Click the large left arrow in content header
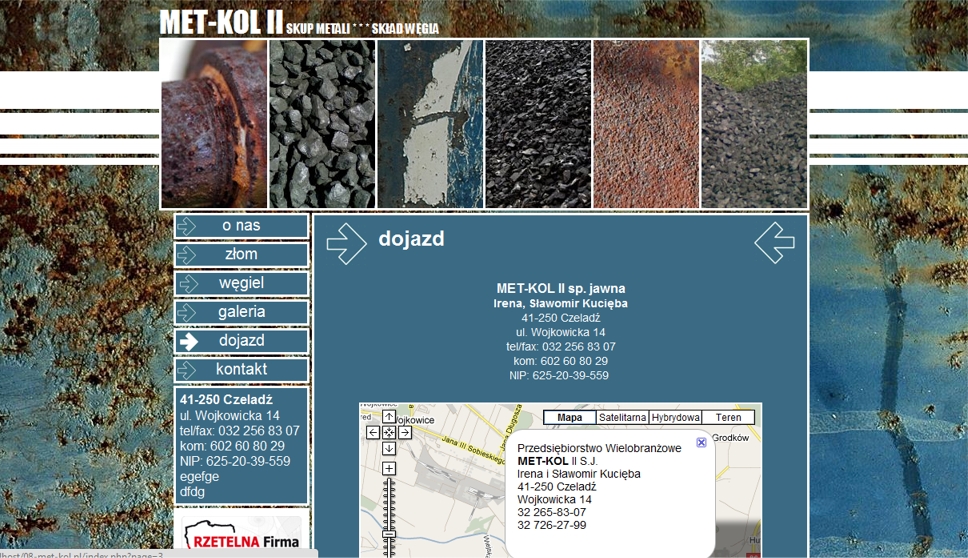 point(774,243)
